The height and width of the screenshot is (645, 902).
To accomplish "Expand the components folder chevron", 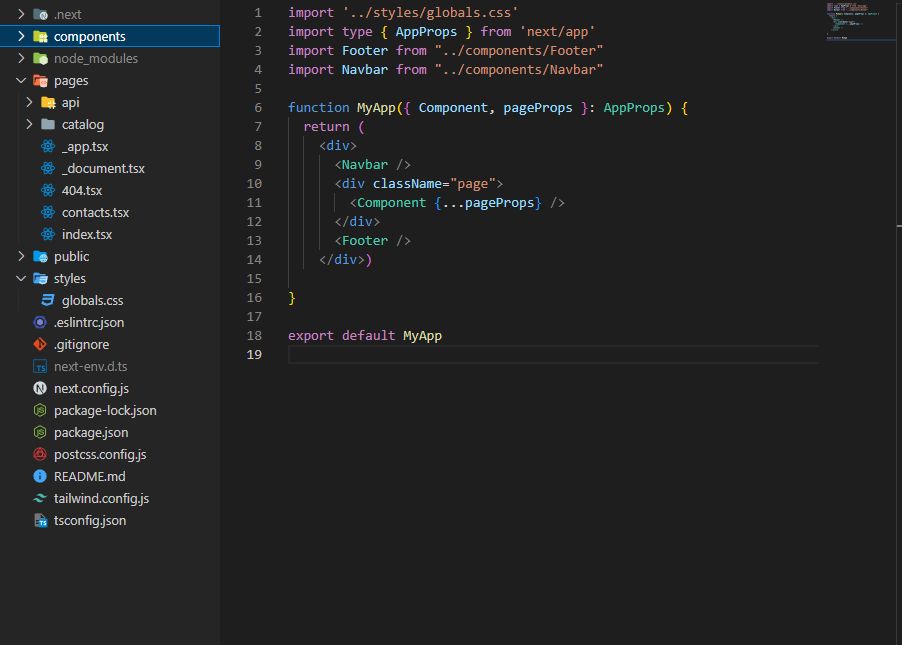I will [21, 36].
